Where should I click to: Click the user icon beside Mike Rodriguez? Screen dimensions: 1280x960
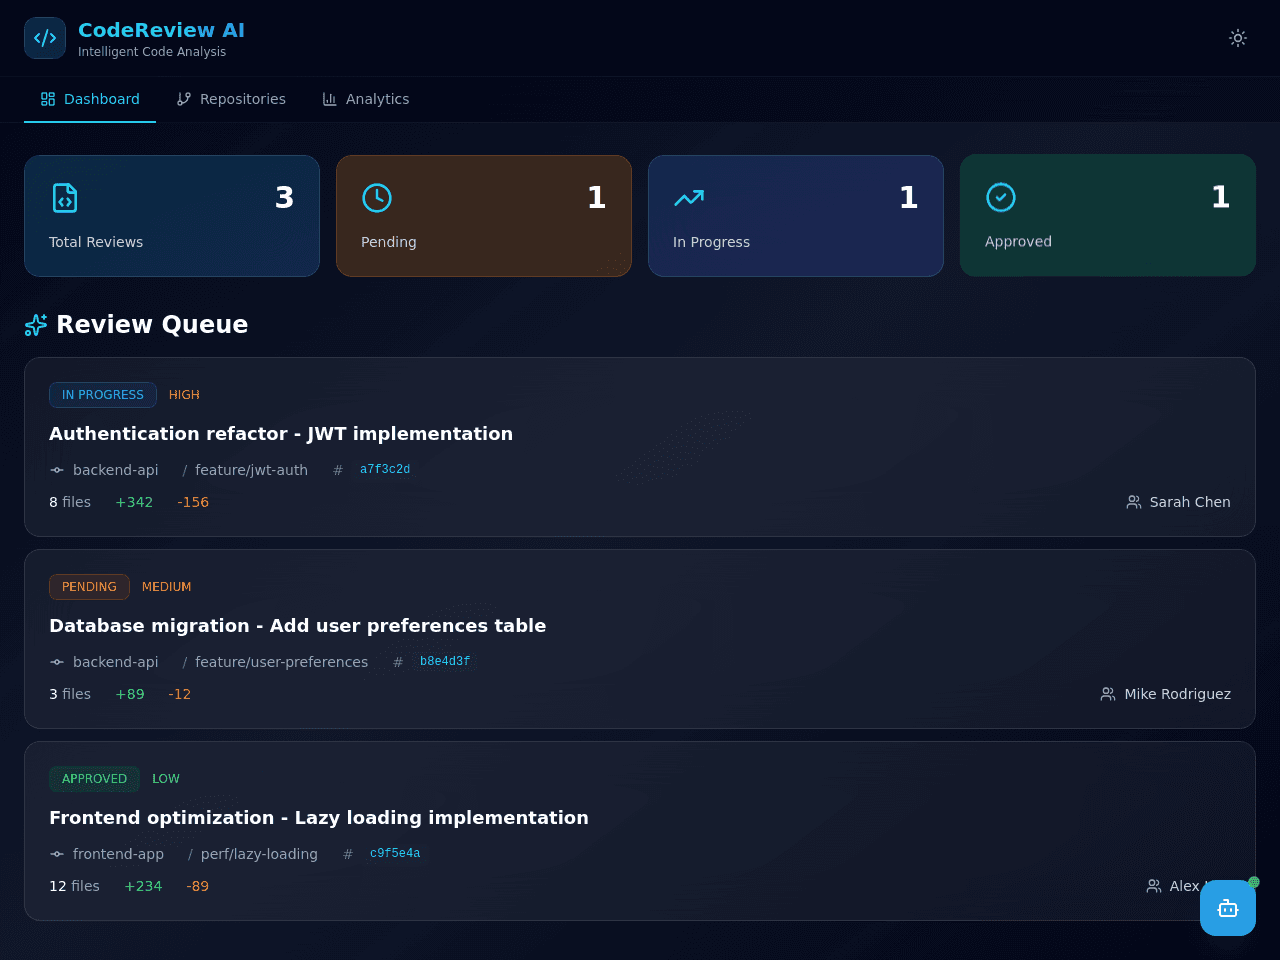click(1108, 694)
